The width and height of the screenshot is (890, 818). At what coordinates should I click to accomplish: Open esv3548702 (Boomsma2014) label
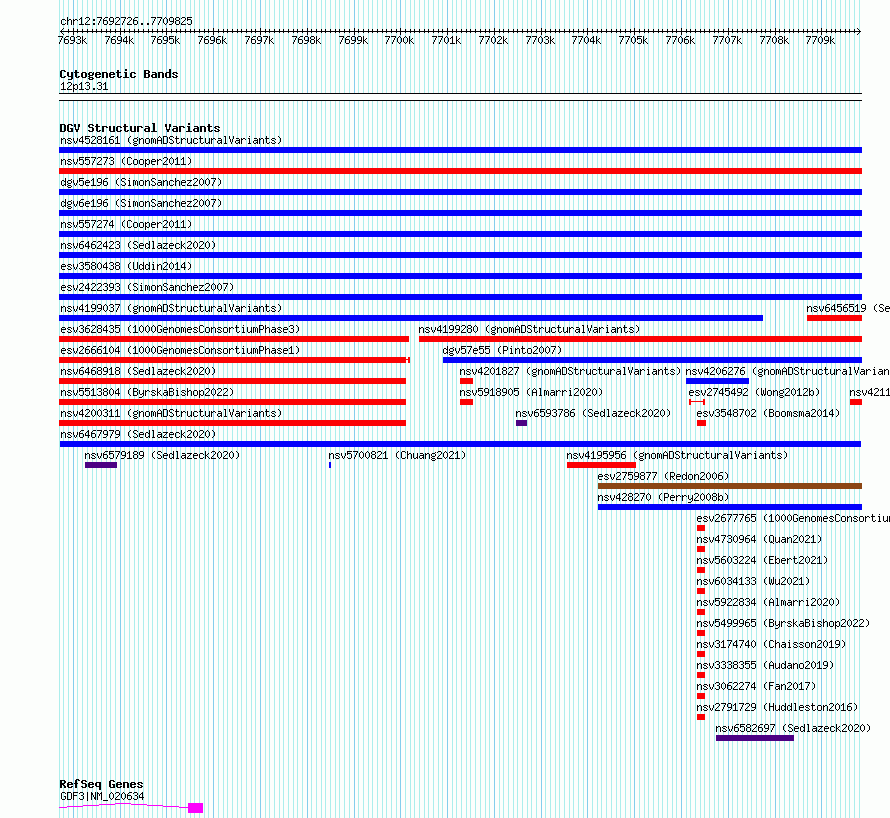tap(768, 413)
